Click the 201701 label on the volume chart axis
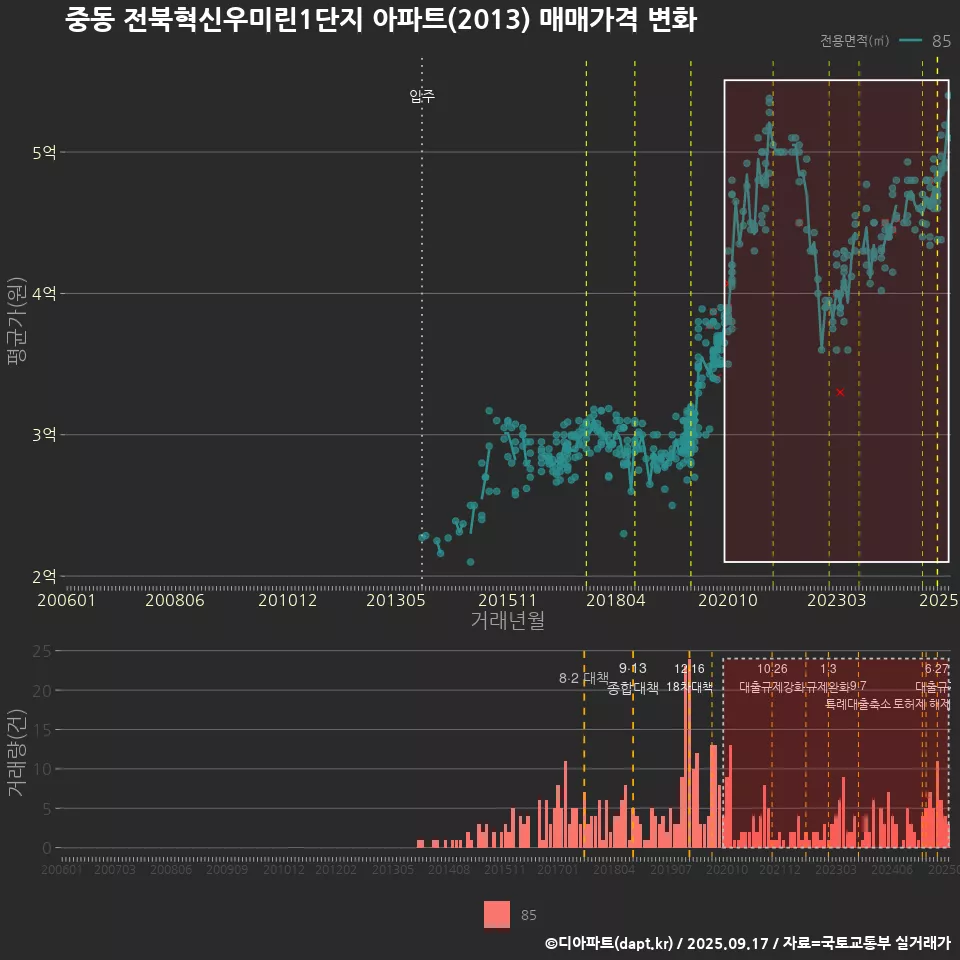The height and width of the screenshot is (960, 960). point(558,869)
